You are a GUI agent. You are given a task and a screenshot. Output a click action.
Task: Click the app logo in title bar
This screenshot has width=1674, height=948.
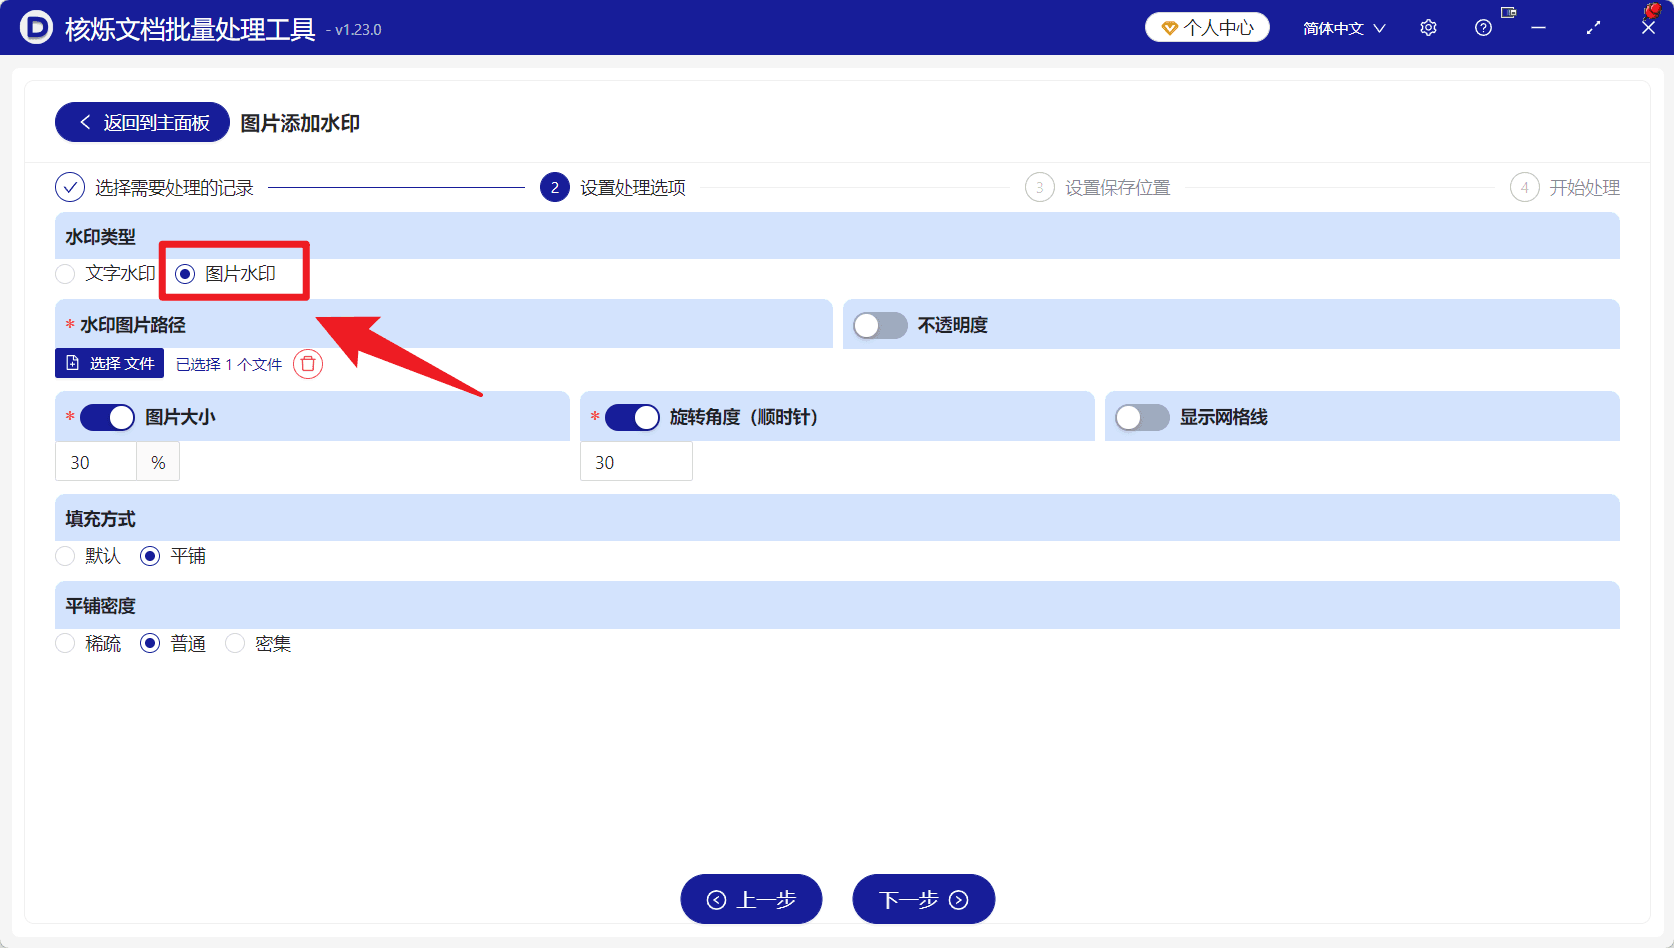tap(36, 27)
